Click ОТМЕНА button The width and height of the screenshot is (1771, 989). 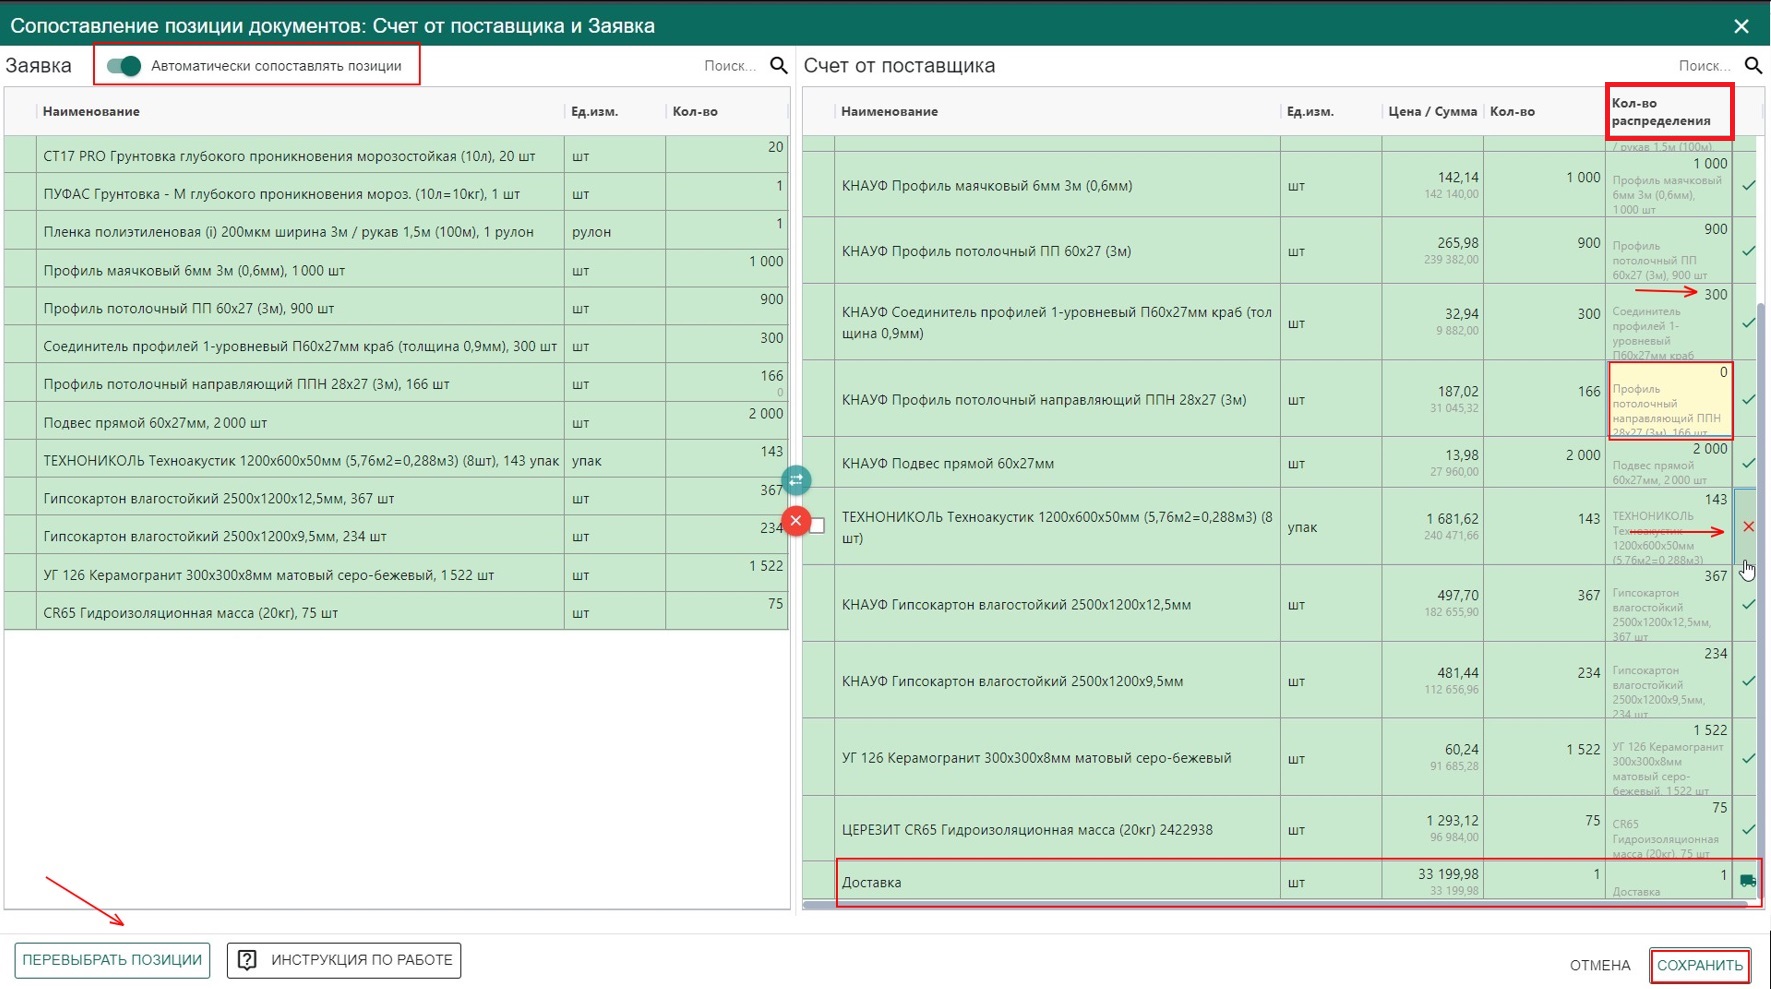tap(1600, 965)
